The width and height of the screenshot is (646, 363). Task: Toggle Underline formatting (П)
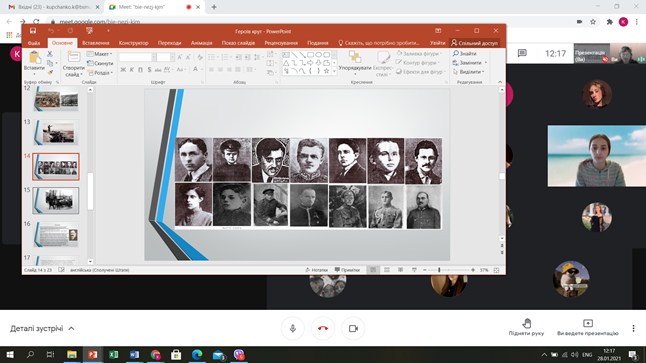(140, 70)
